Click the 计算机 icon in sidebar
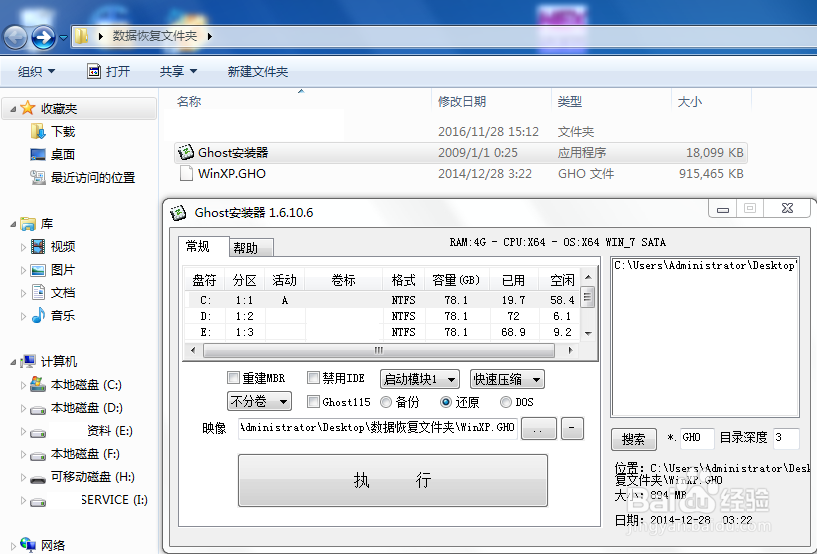Image resolution: width=817 pixels, height=554 pixels. [x=28, y=361]
